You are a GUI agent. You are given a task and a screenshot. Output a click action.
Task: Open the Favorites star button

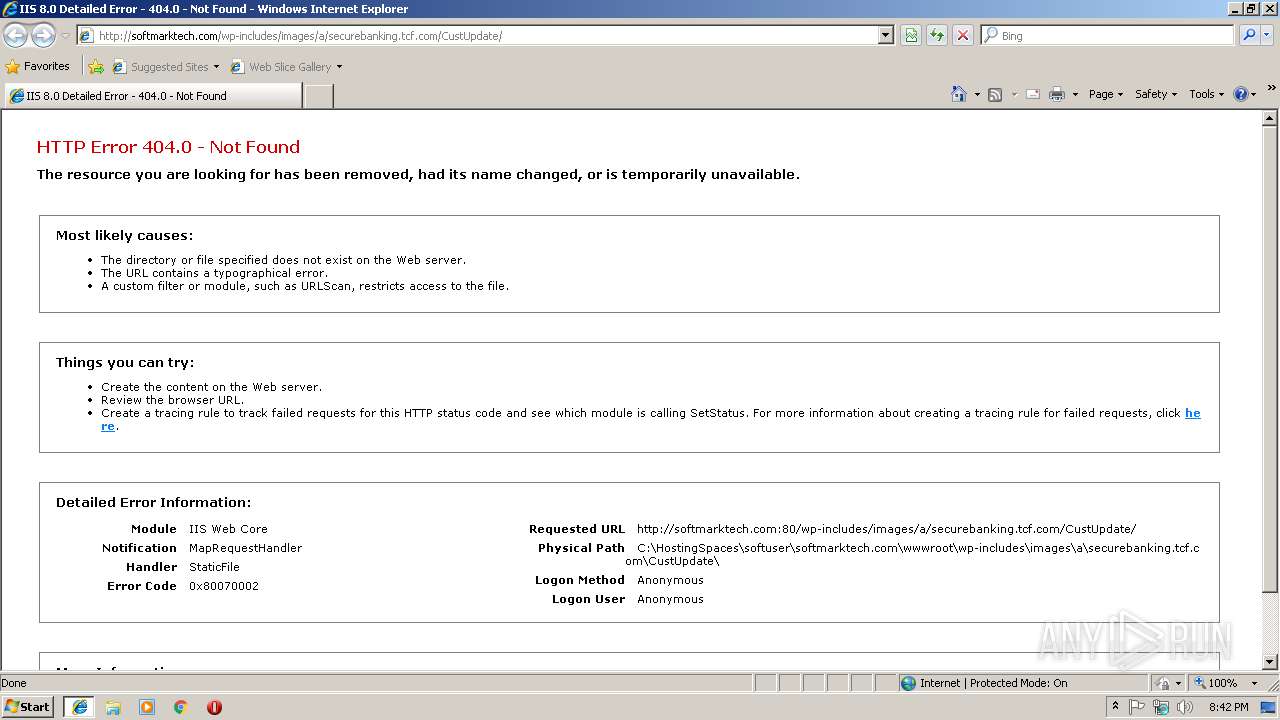(x=38, y=67)
